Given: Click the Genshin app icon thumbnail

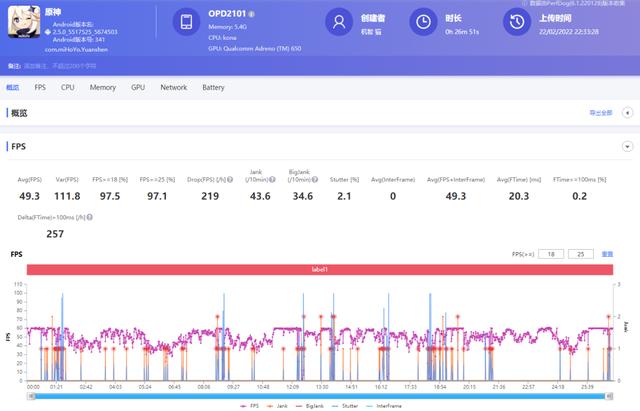Looking at the screenshot, I should pos(24,22).
